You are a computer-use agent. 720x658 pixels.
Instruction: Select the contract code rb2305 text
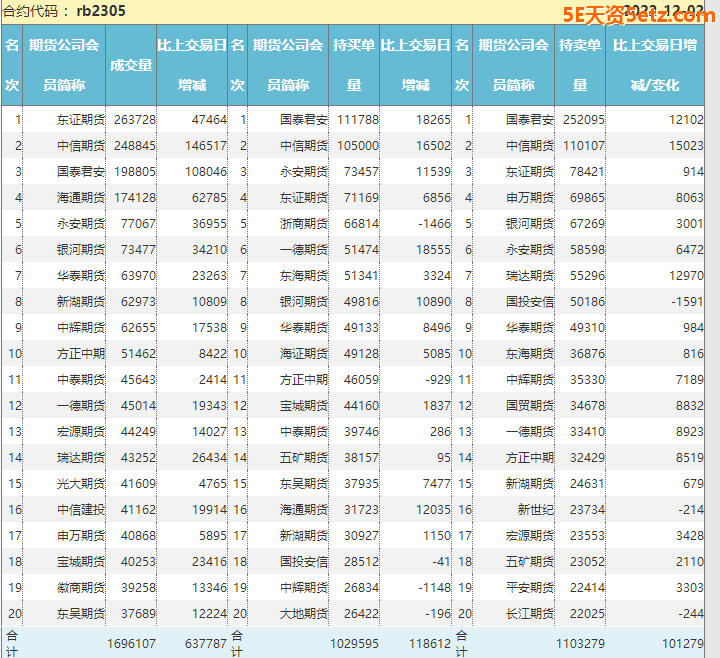(101, 11)
